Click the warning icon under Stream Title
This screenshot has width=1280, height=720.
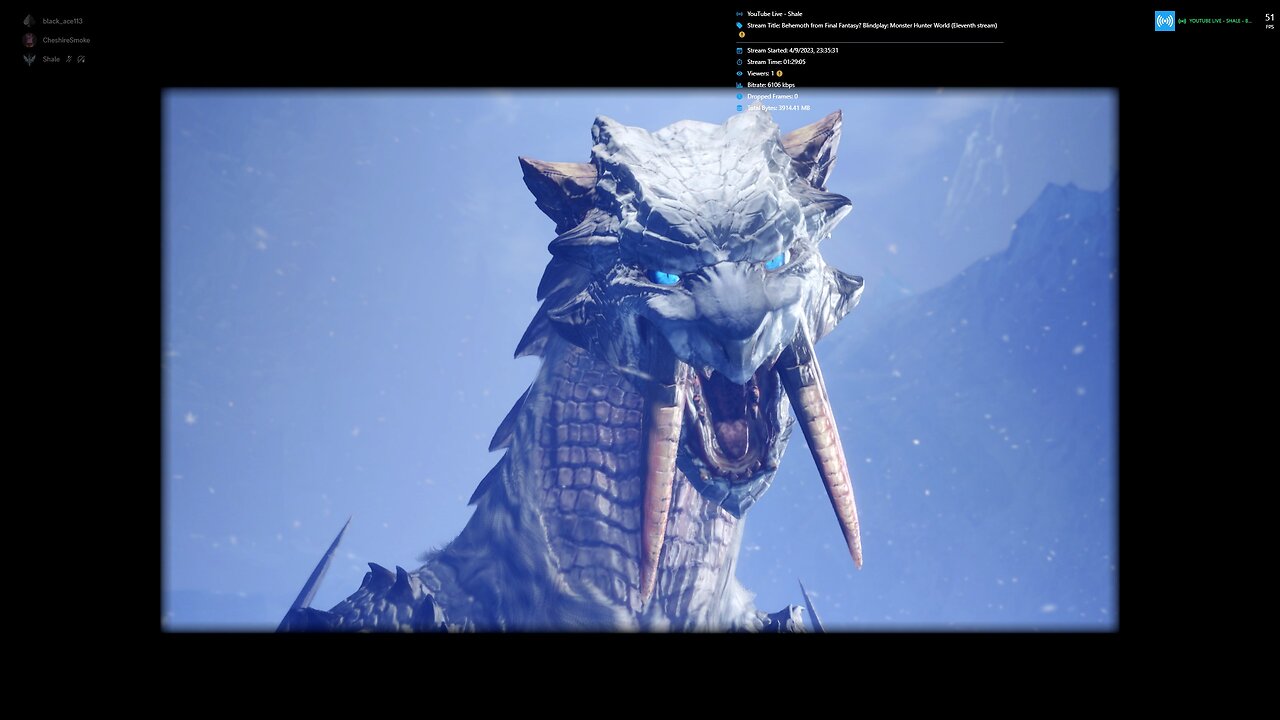[742, 35]
